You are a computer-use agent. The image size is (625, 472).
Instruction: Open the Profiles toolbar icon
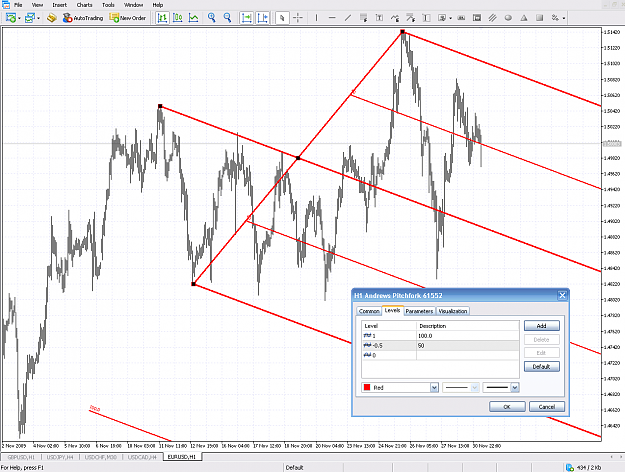click(29, 18)
